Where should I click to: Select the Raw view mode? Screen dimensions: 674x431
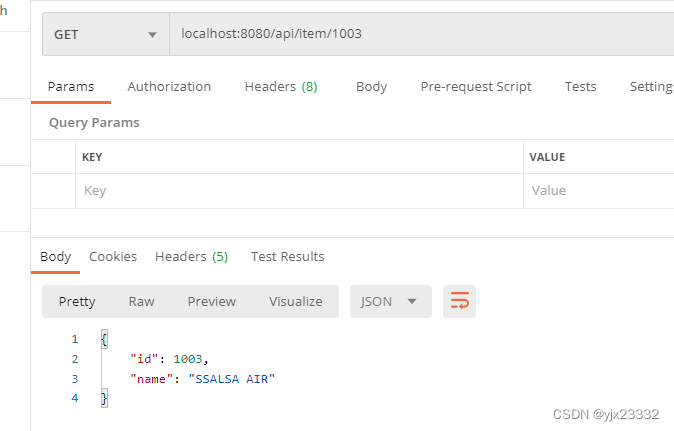[141, 302]
